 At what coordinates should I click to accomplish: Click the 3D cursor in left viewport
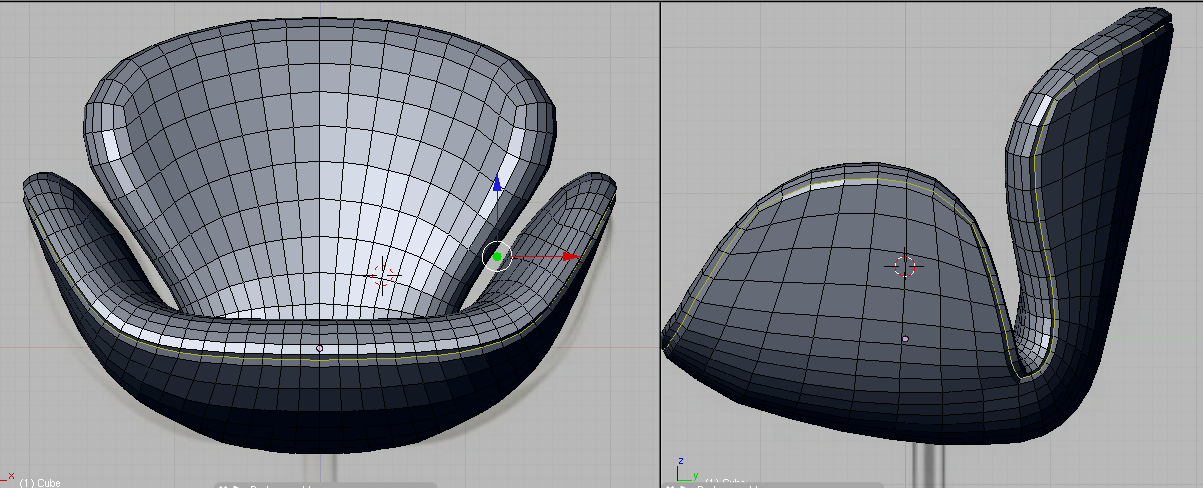click(384, 274)
